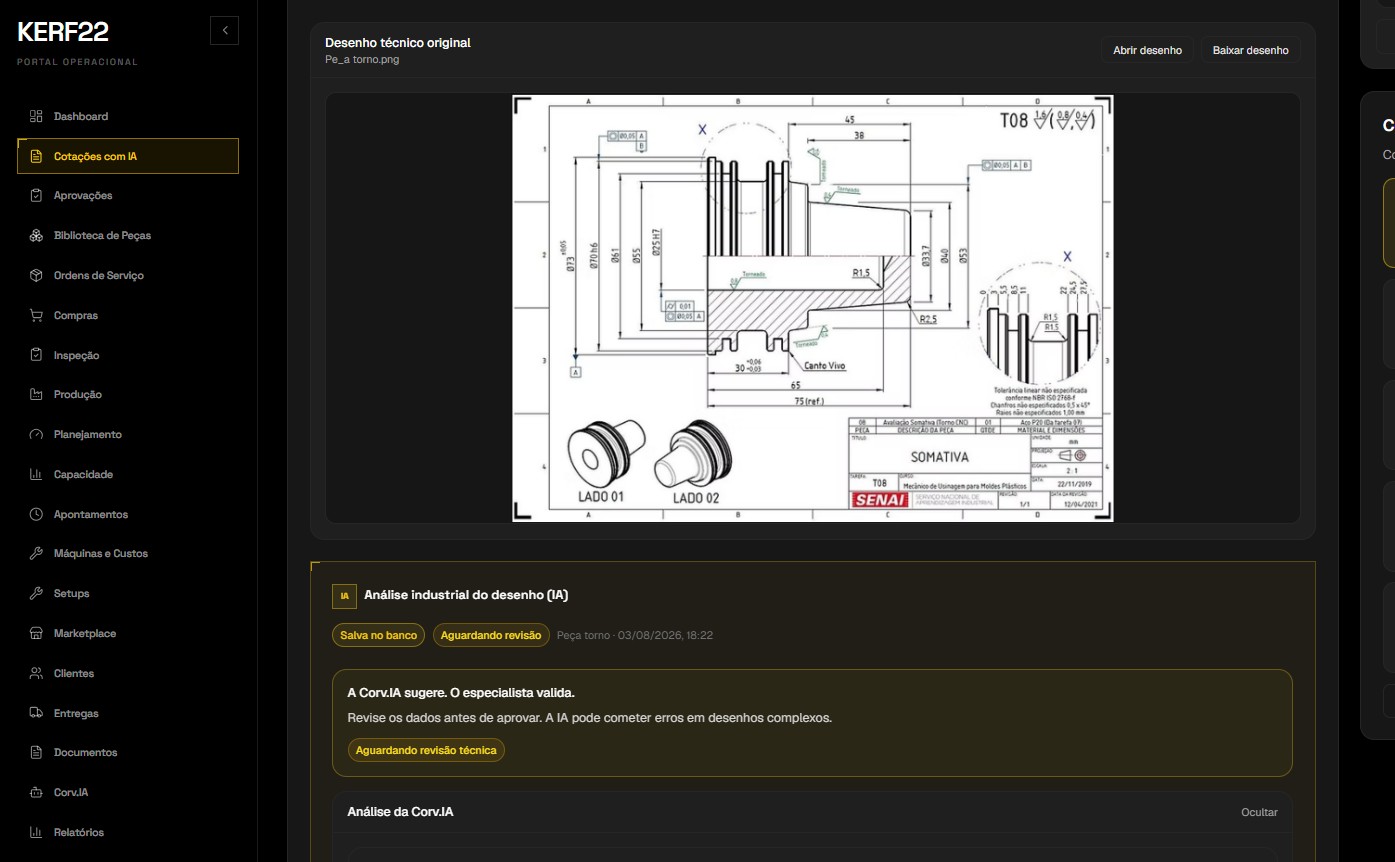The width and height of the screenshot is (1395, 862).
Task: Click the Aguardando revisão status badge
Action: coord(491,635)
